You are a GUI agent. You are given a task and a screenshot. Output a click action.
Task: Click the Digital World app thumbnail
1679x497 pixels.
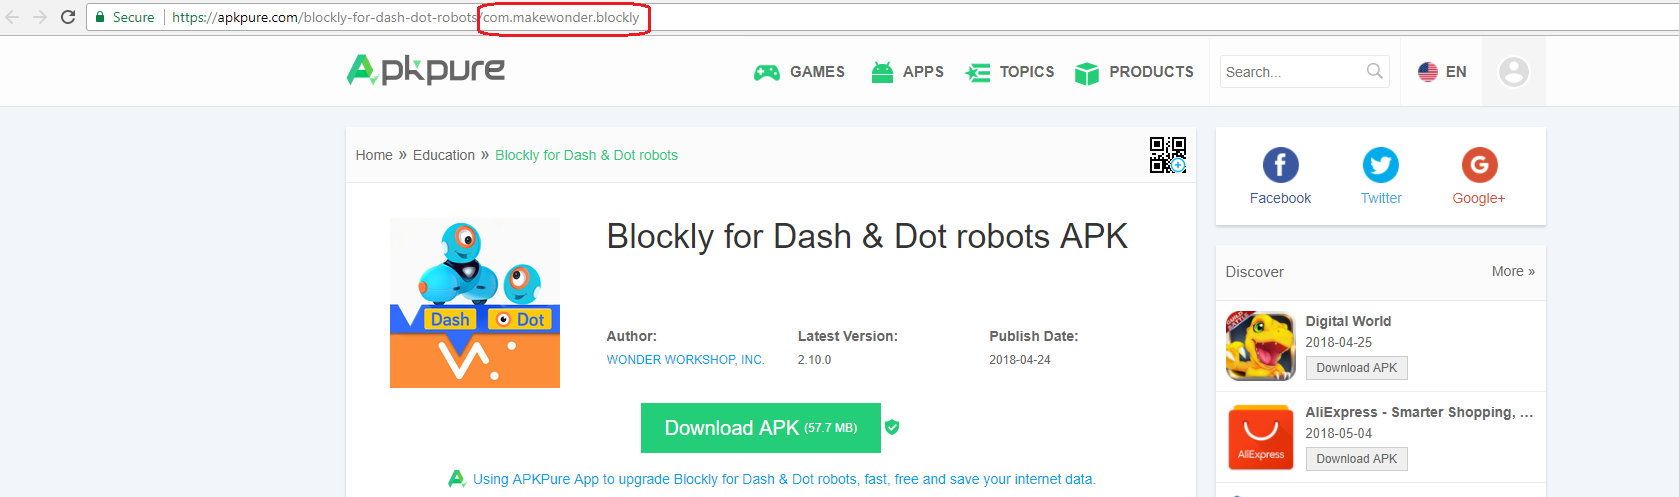1261,346
